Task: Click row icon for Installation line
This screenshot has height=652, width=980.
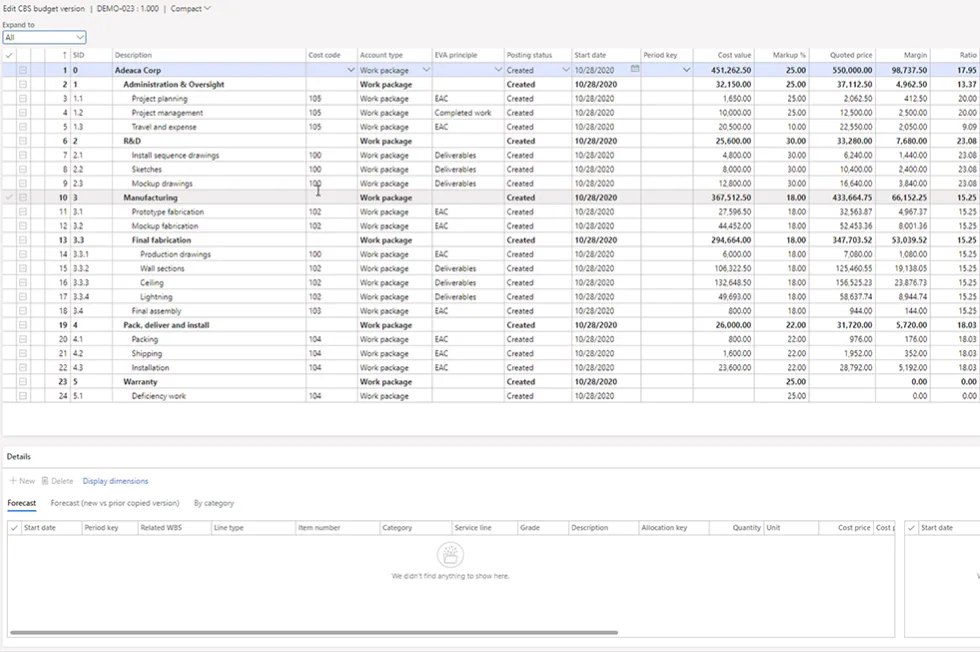Action: [23, 368]
